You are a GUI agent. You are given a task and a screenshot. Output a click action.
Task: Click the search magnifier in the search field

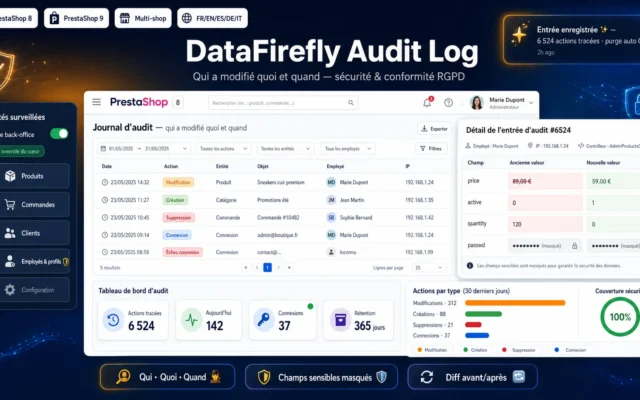tap(351, 103)
